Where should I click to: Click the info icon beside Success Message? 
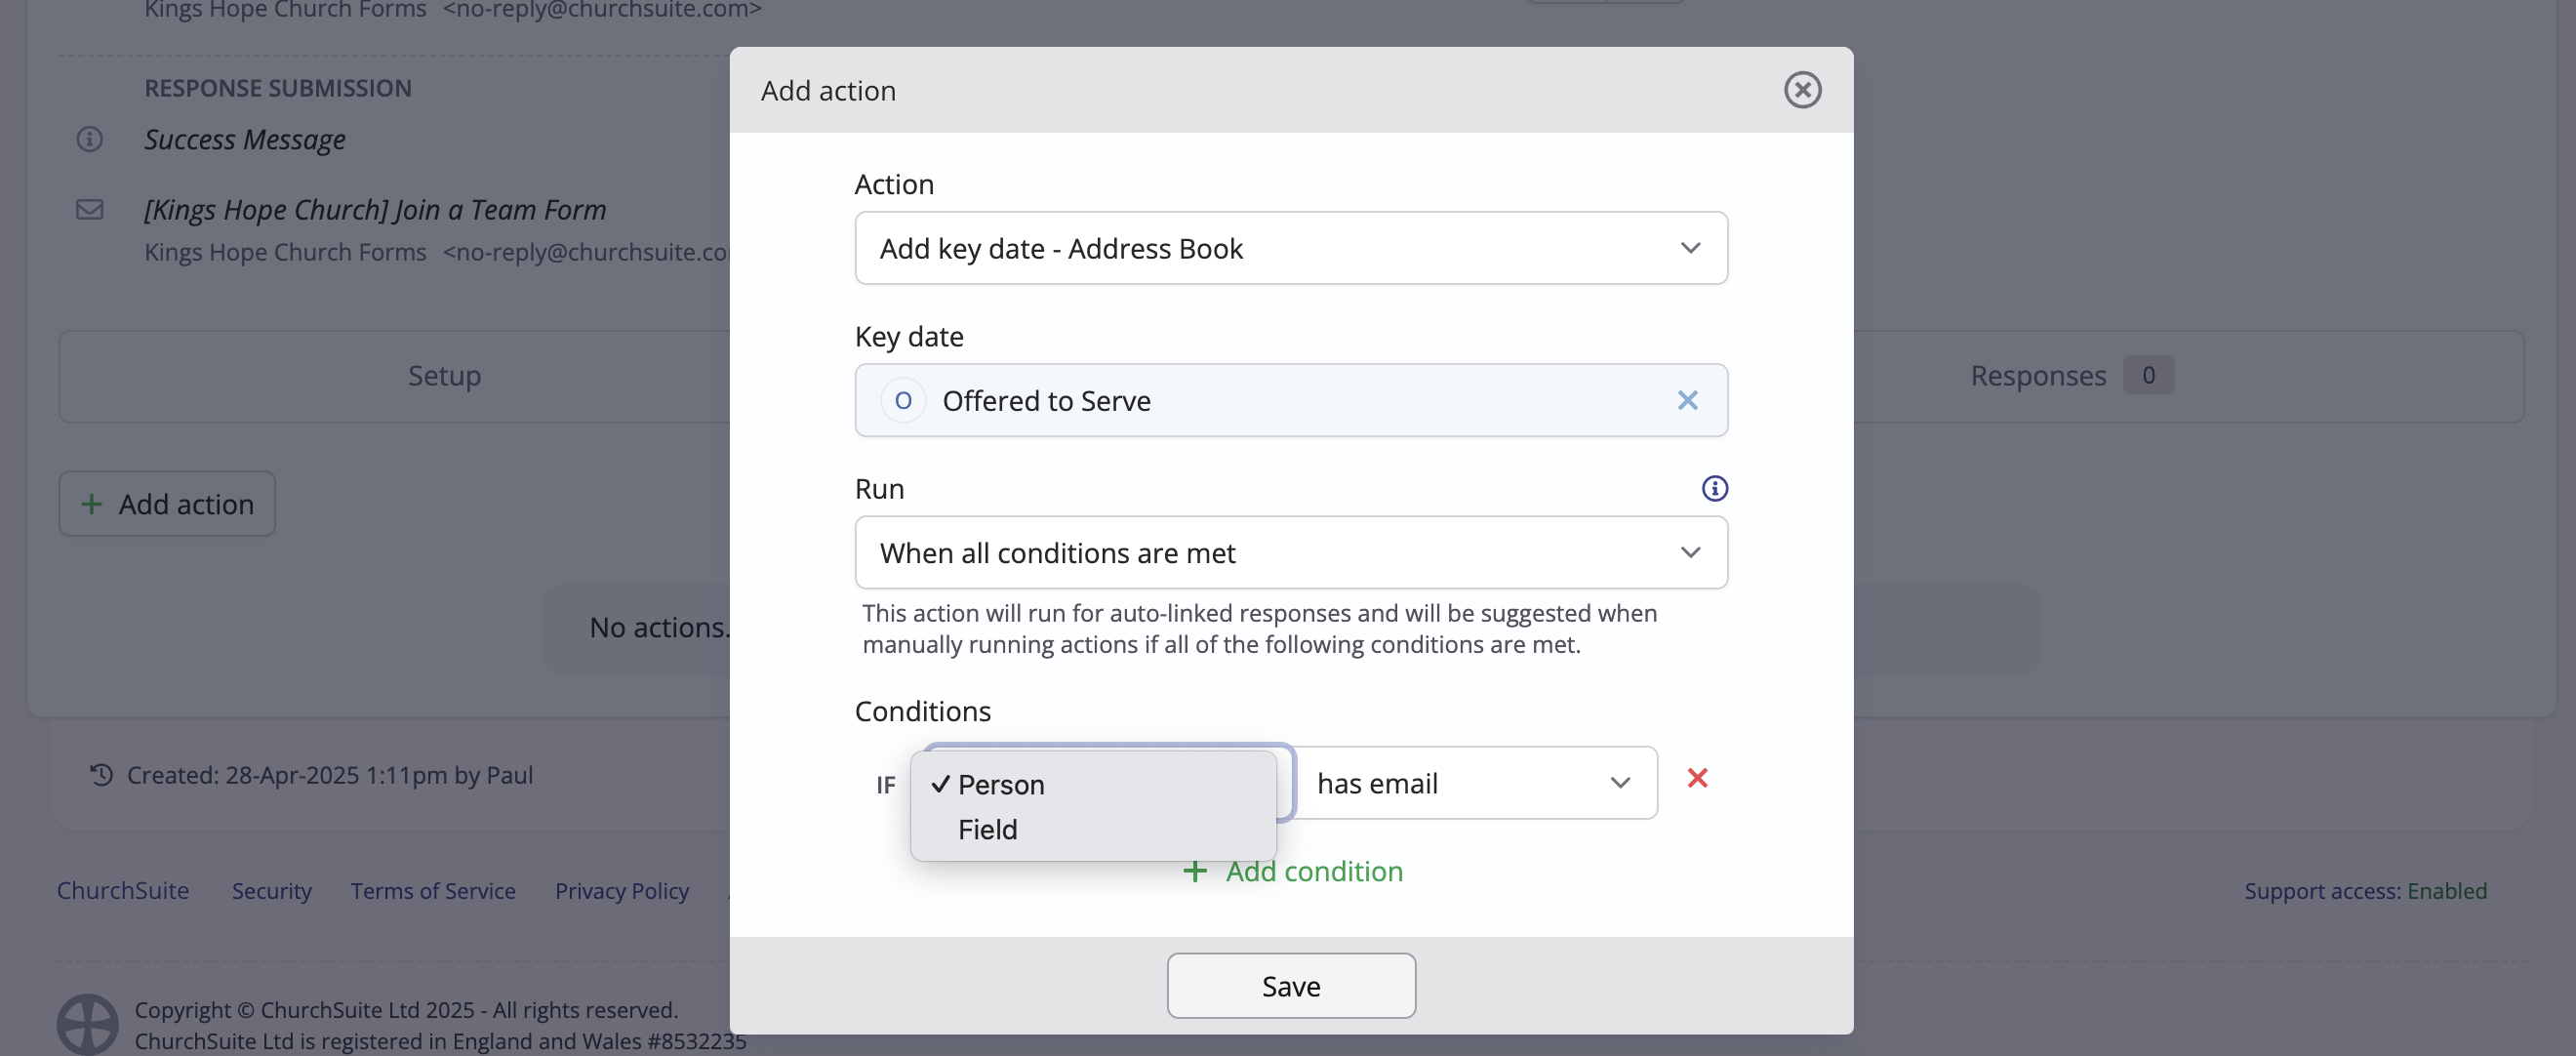90,139
